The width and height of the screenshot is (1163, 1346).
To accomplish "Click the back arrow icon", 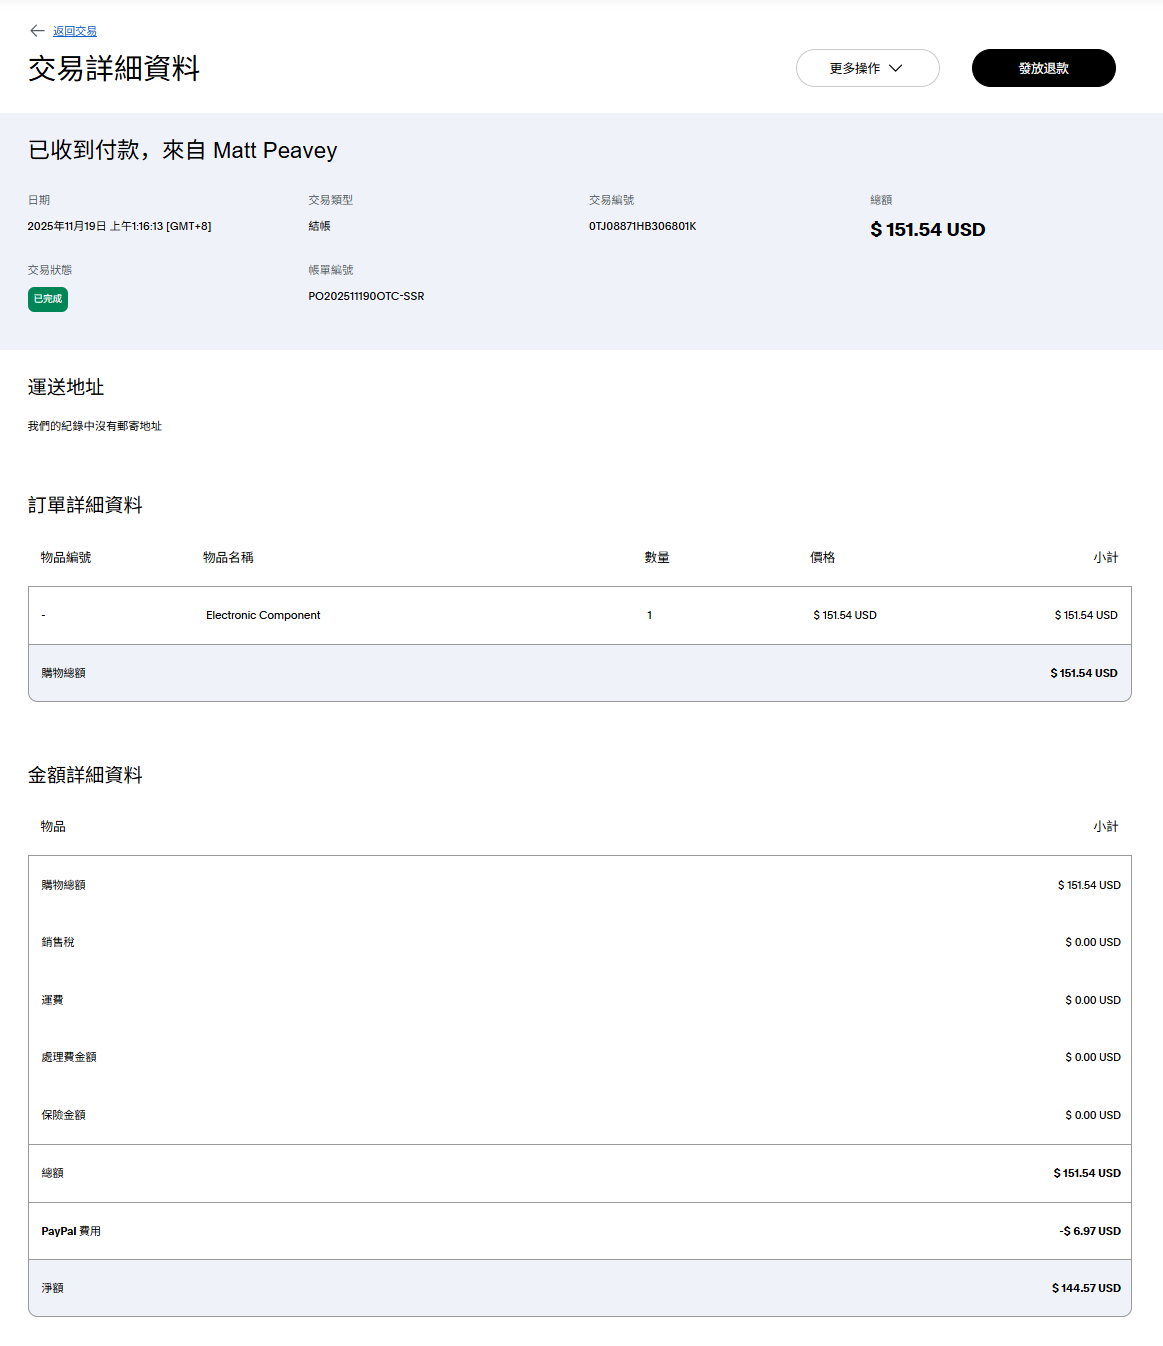I will (37, 31).
